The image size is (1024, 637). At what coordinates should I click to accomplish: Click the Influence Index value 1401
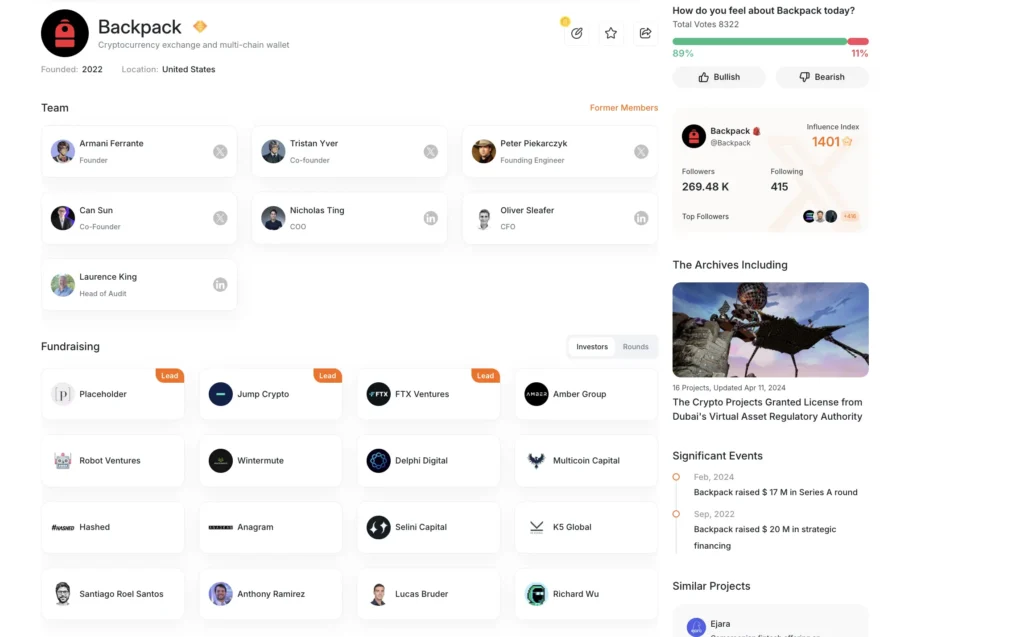point(825,142)
